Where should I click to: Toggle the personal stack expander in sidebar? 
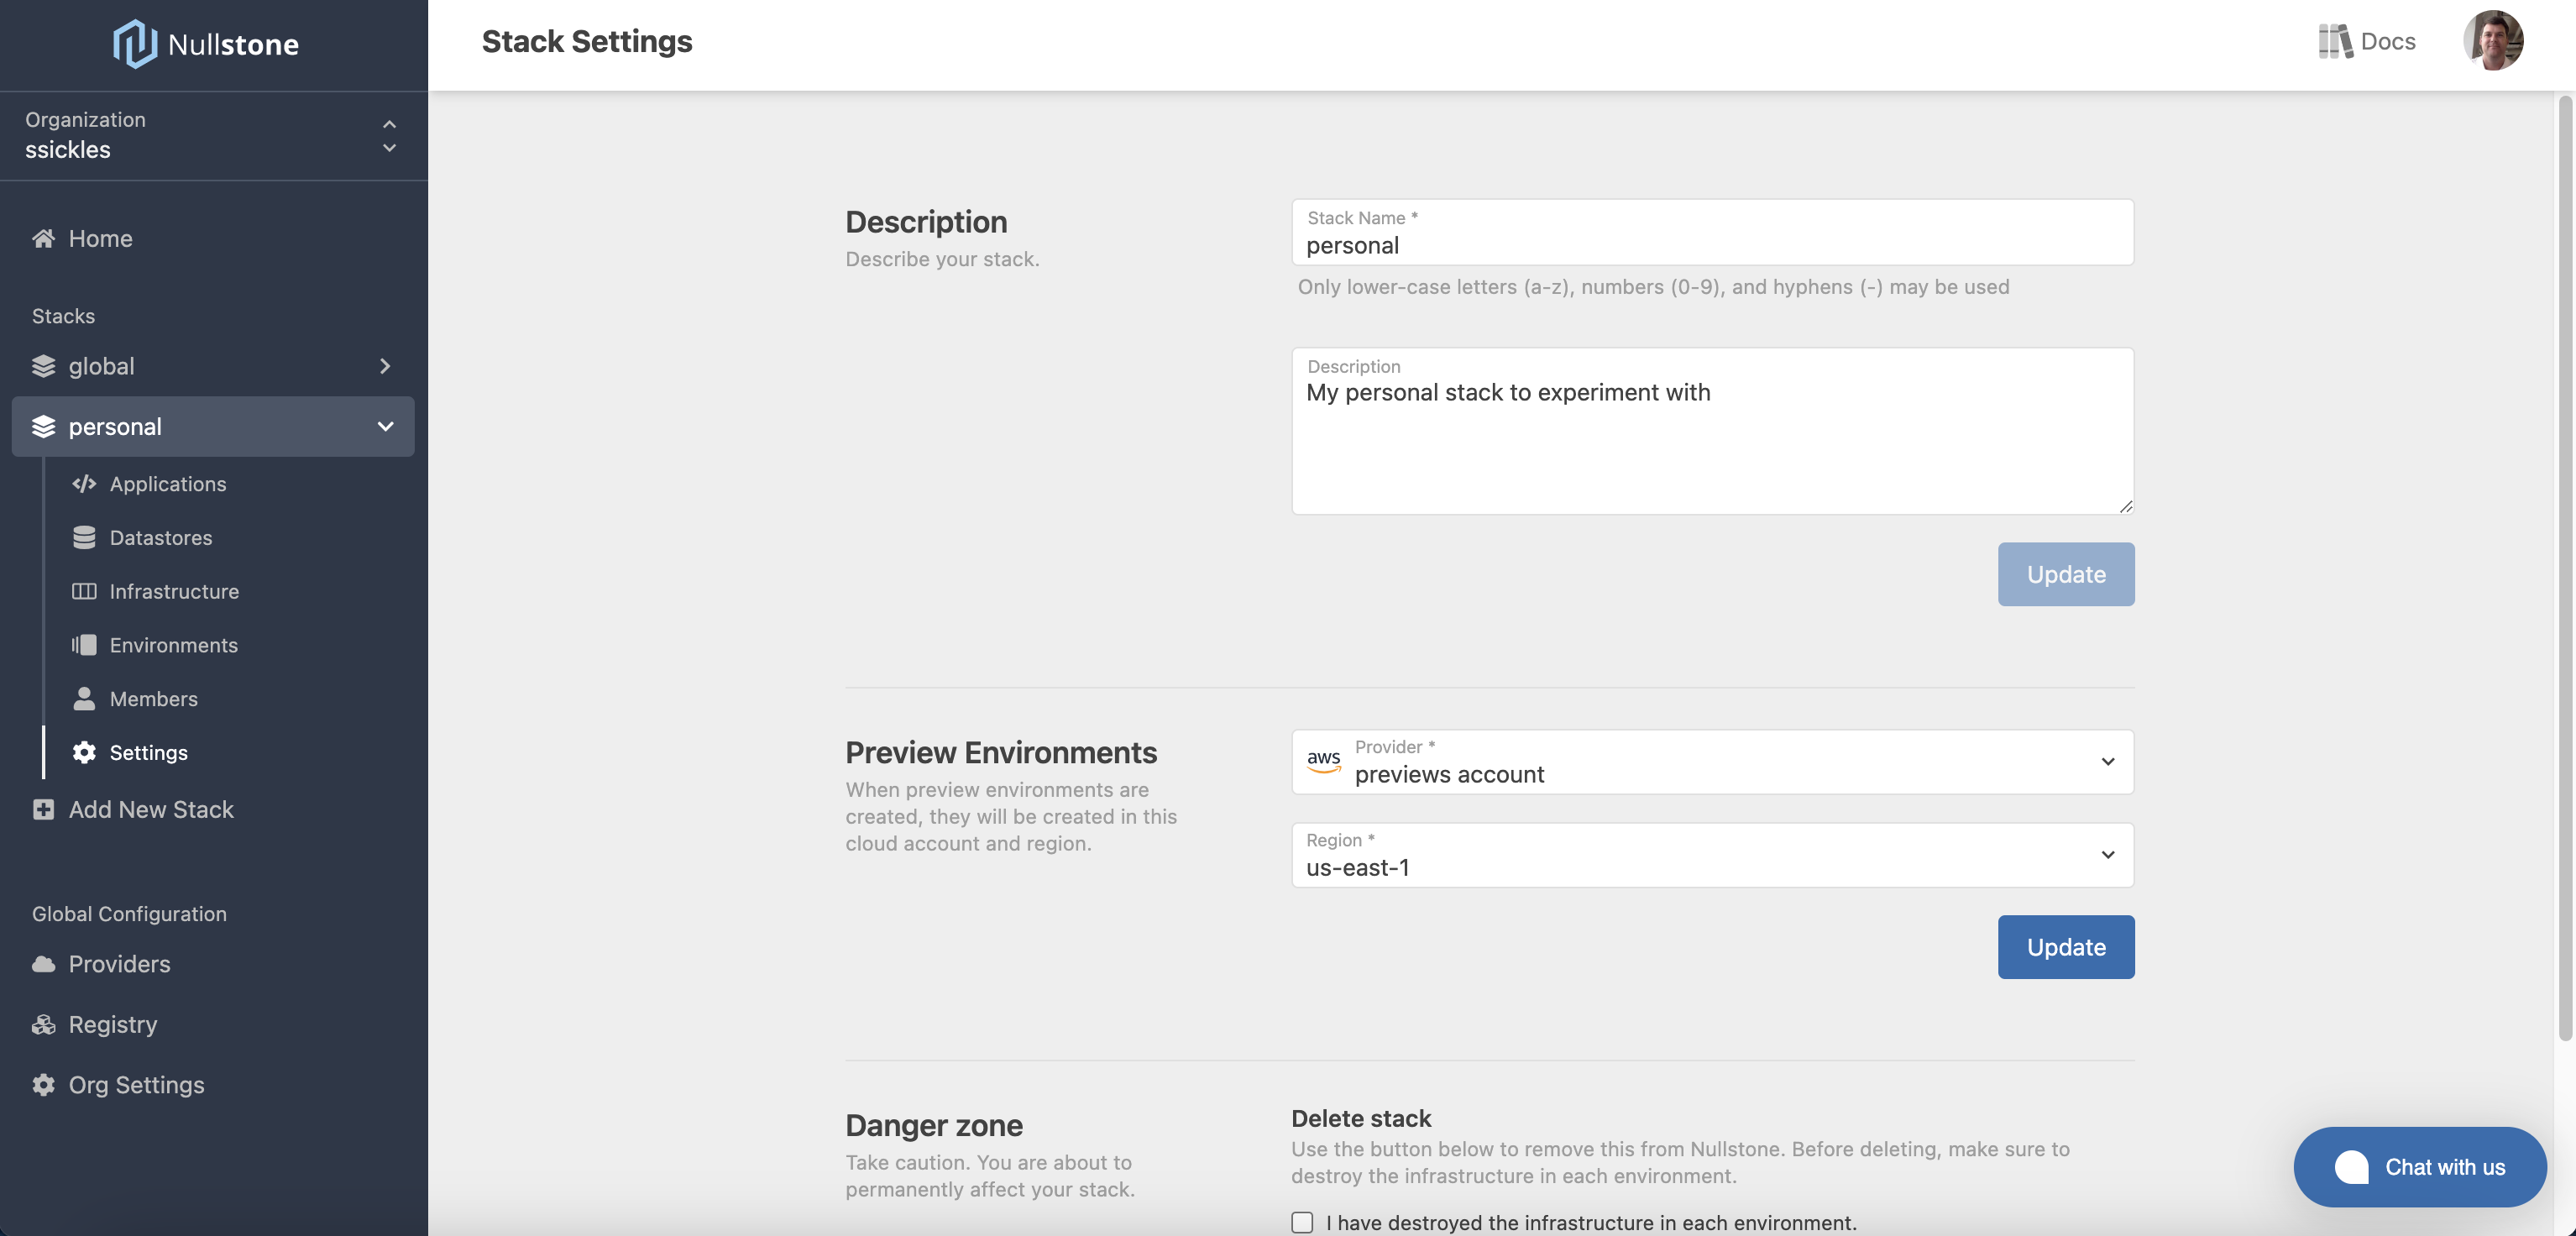click(x=385, y=426)
